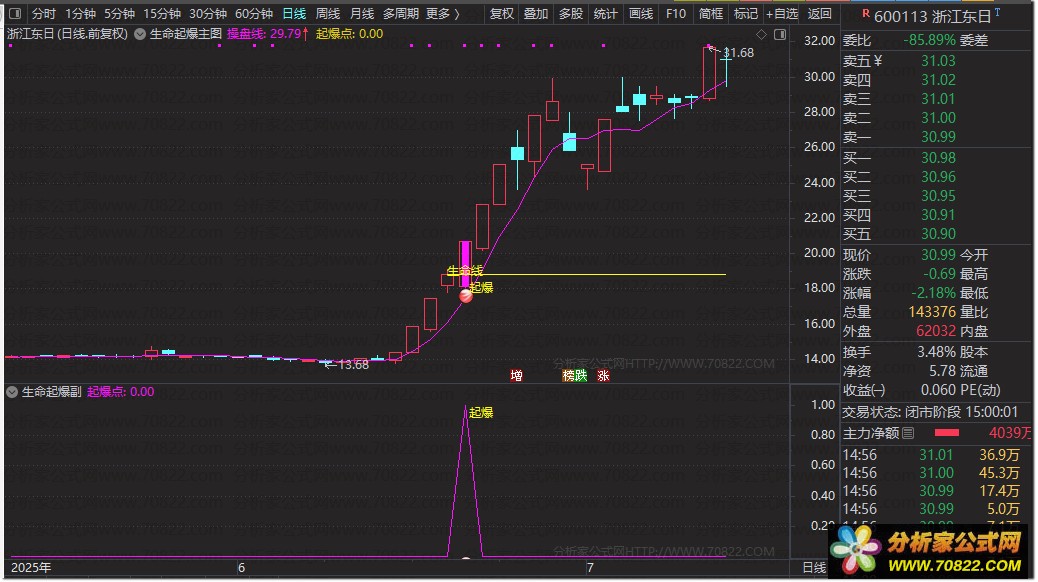Screen dimensions: 1038x582
Task: Click the 买二 price 30.96
Action: [x=938, y=177]
